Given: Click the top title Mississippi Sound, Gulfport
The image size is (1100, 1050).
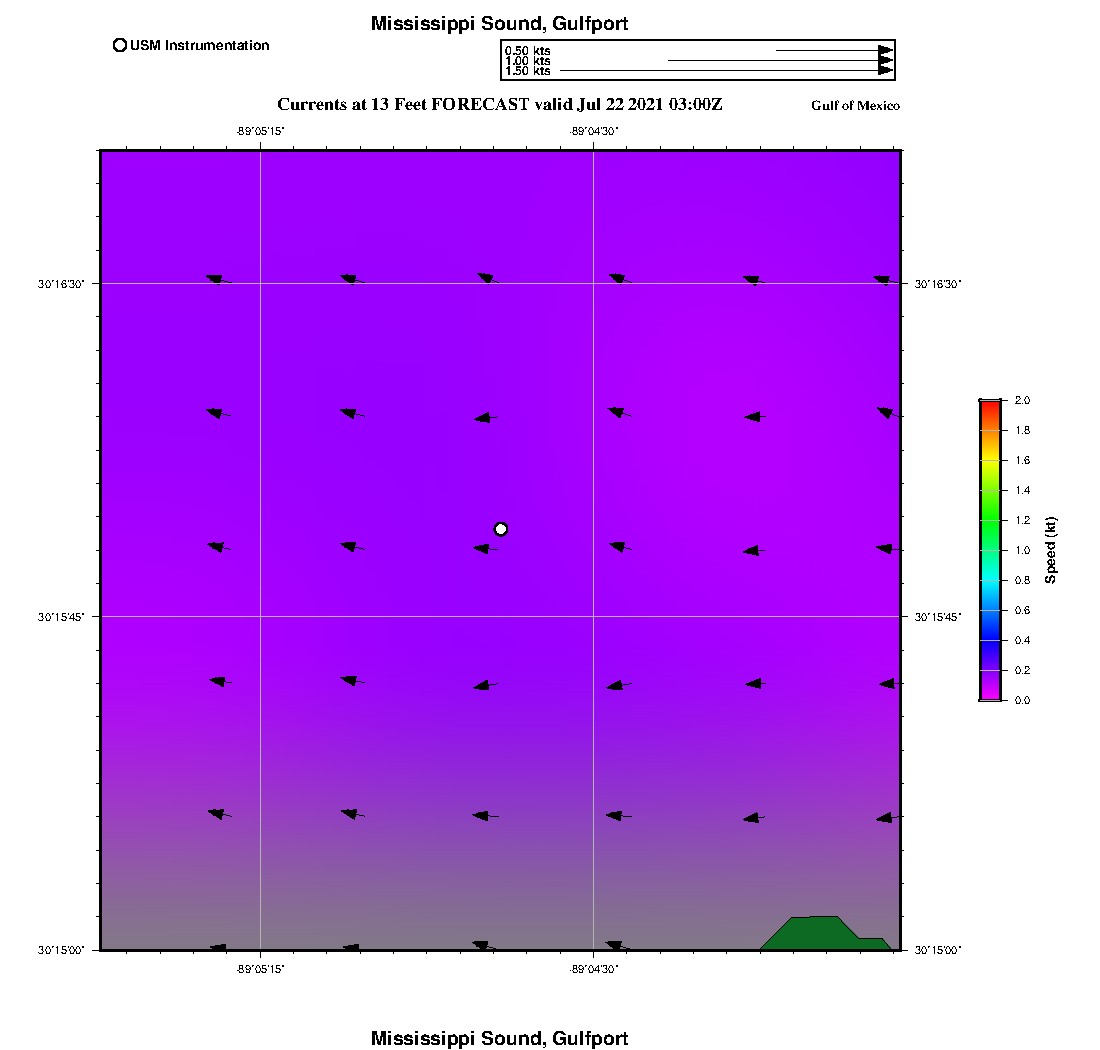Looking at the screenshot, I should pyautogui.click(x=499, y=24).
